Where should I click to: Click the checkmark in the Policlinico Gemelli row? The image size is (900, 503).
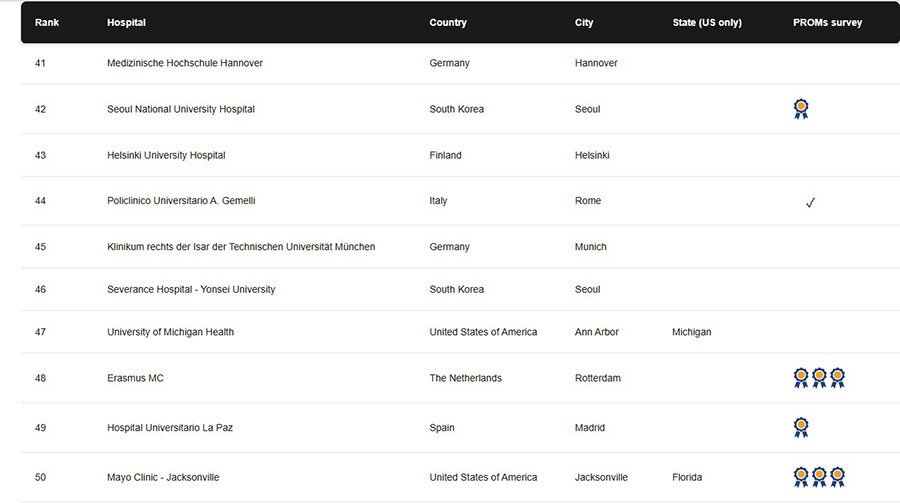(810, 202)
